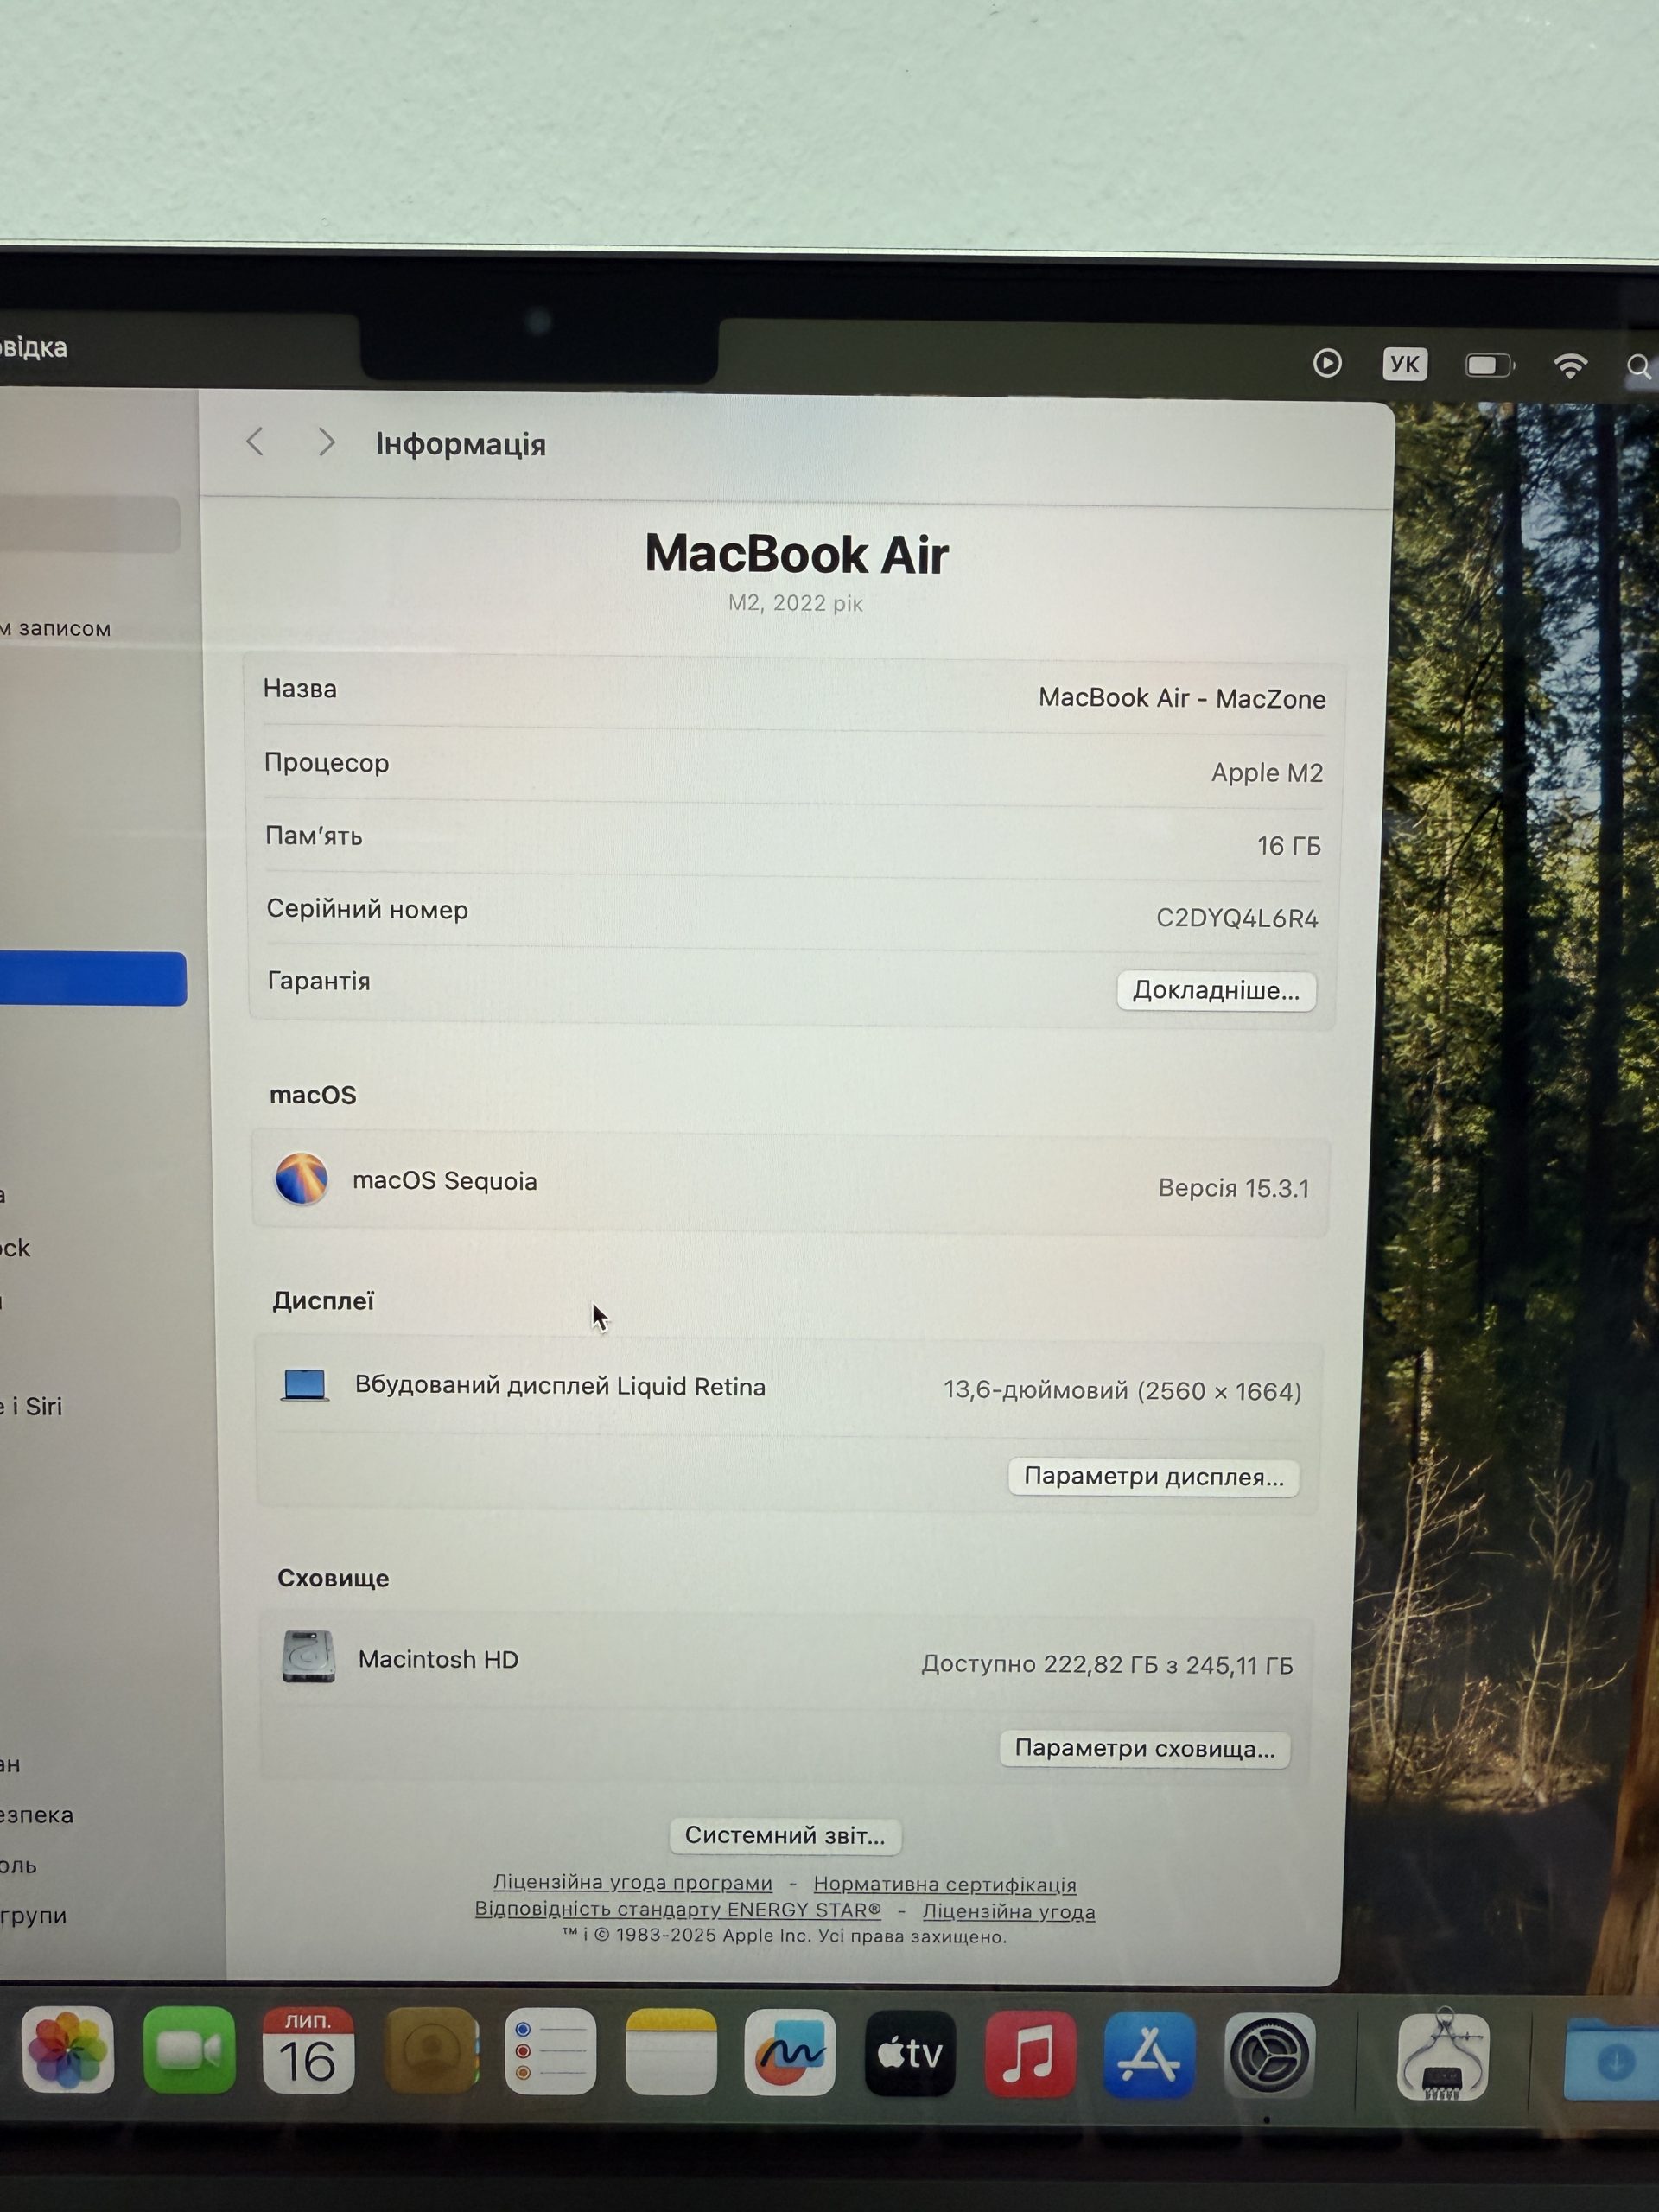This screenshot has width=1659, height=2212.
Task: Open the App Store from the Dock
Action: click(x=1149, y=2056)
